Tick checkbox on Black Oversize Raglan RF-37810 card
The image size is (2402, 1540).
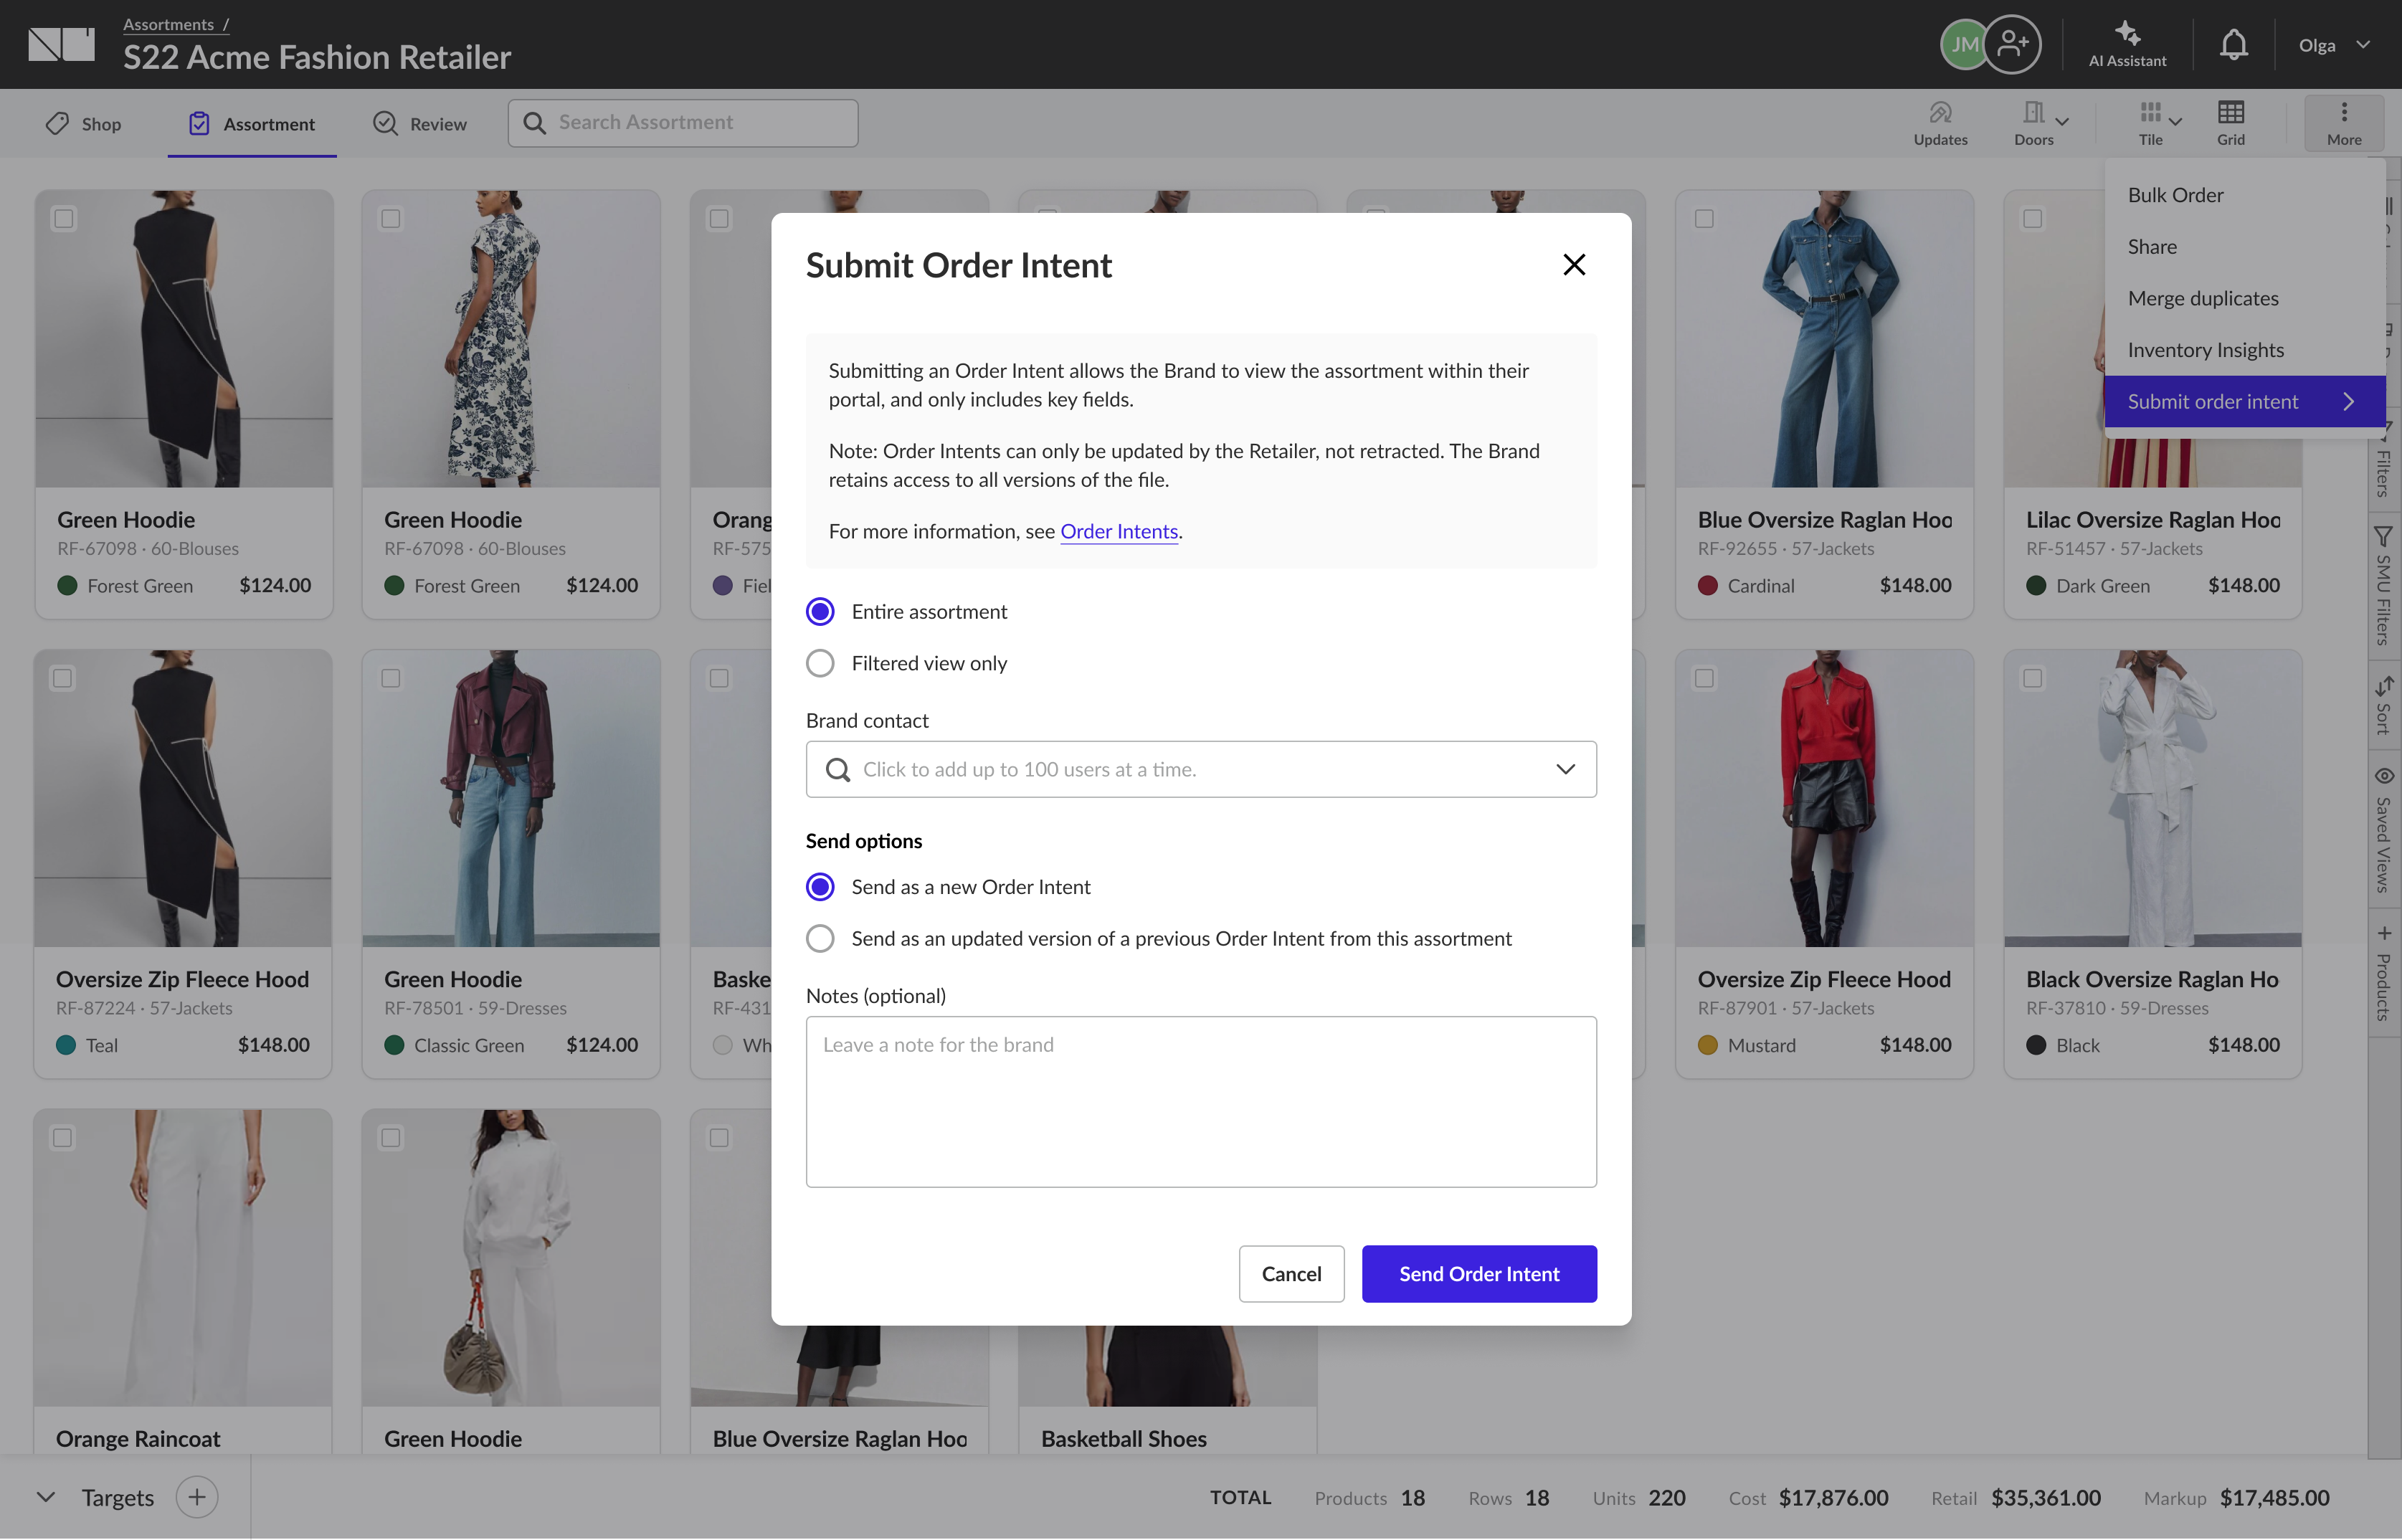click(x=2032, y=678)
